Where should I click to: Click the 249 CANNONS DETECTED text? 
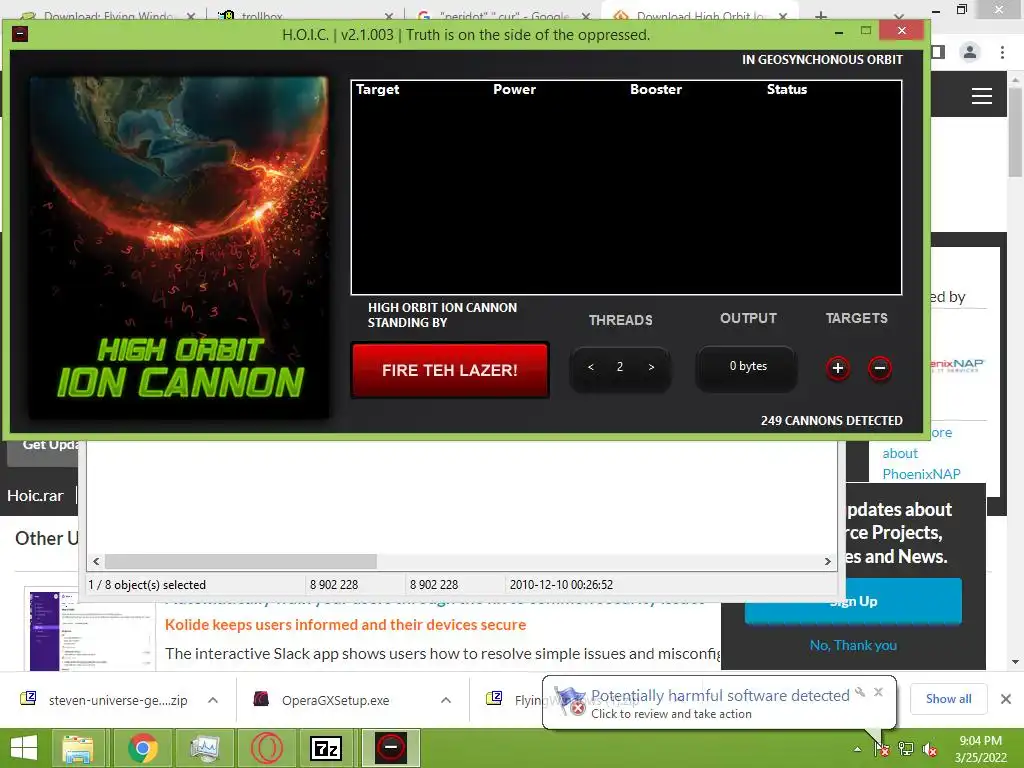click(x=831, y=421)
